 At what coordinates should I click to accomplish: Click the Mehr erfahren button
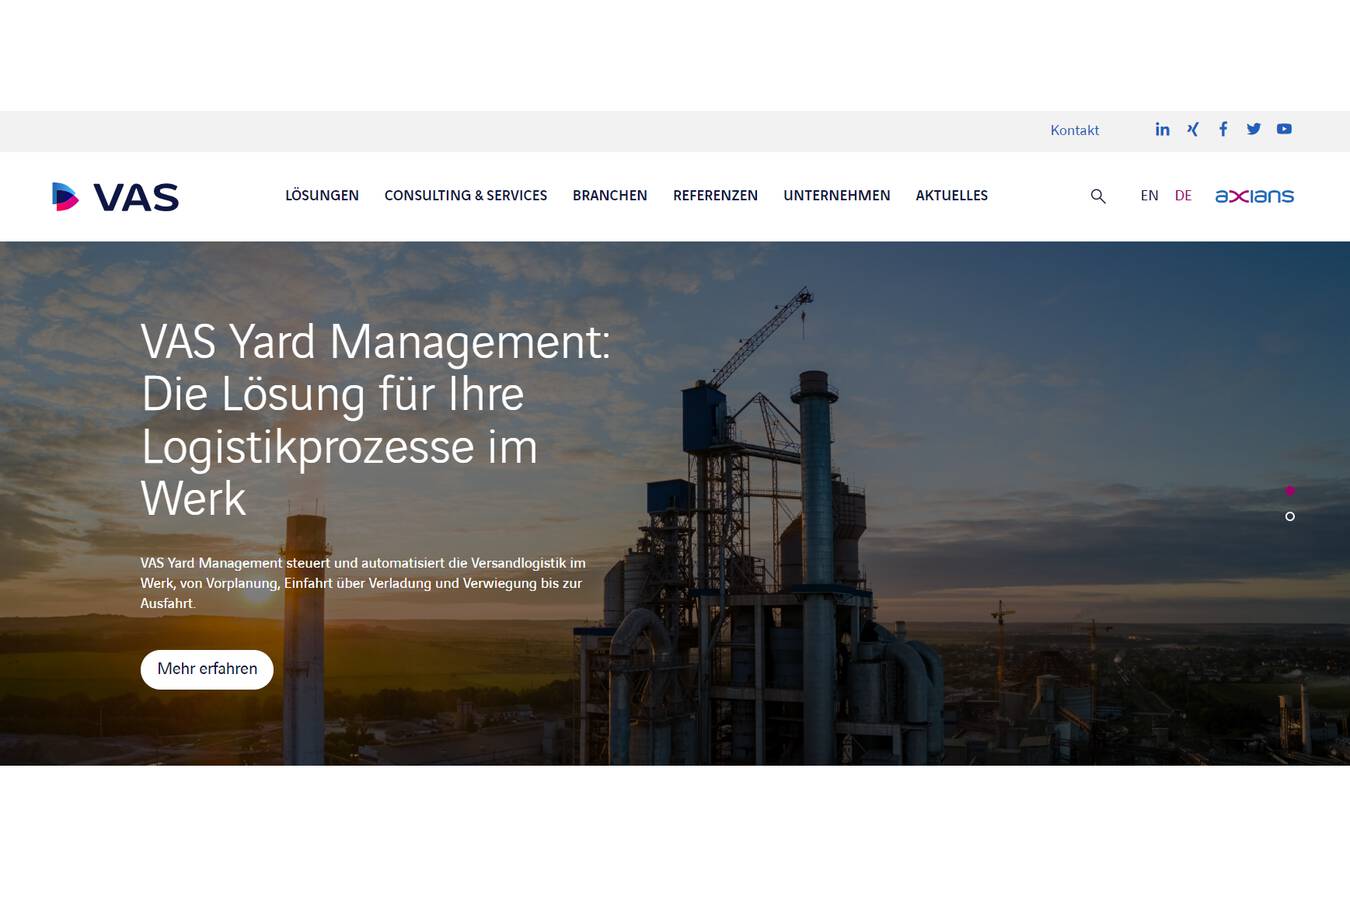pyautogui.click(x=207, y=669)
